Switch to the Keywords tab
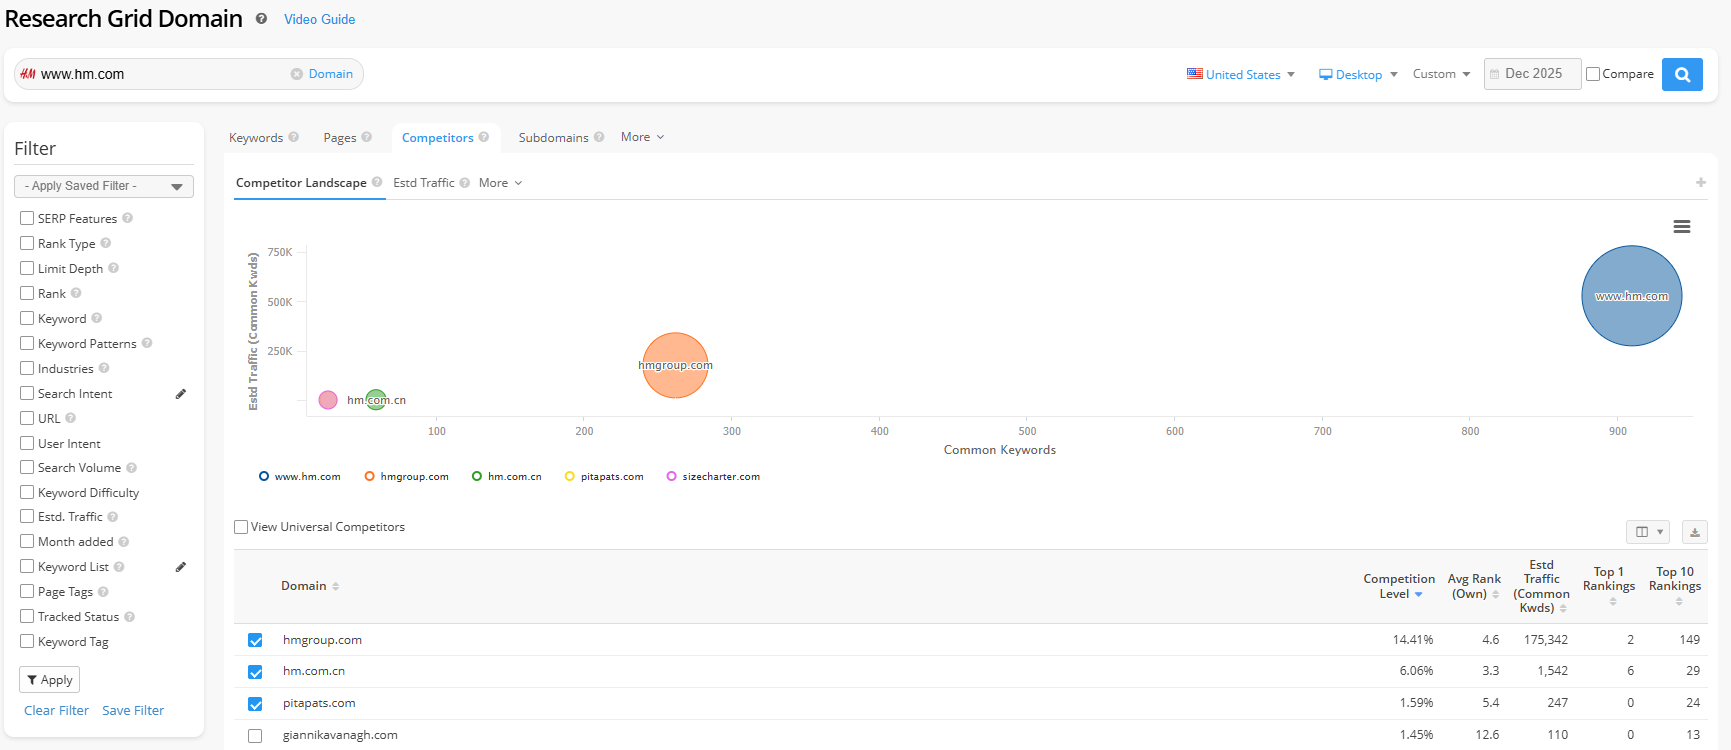1731x750 pixels. click(256, 138)
